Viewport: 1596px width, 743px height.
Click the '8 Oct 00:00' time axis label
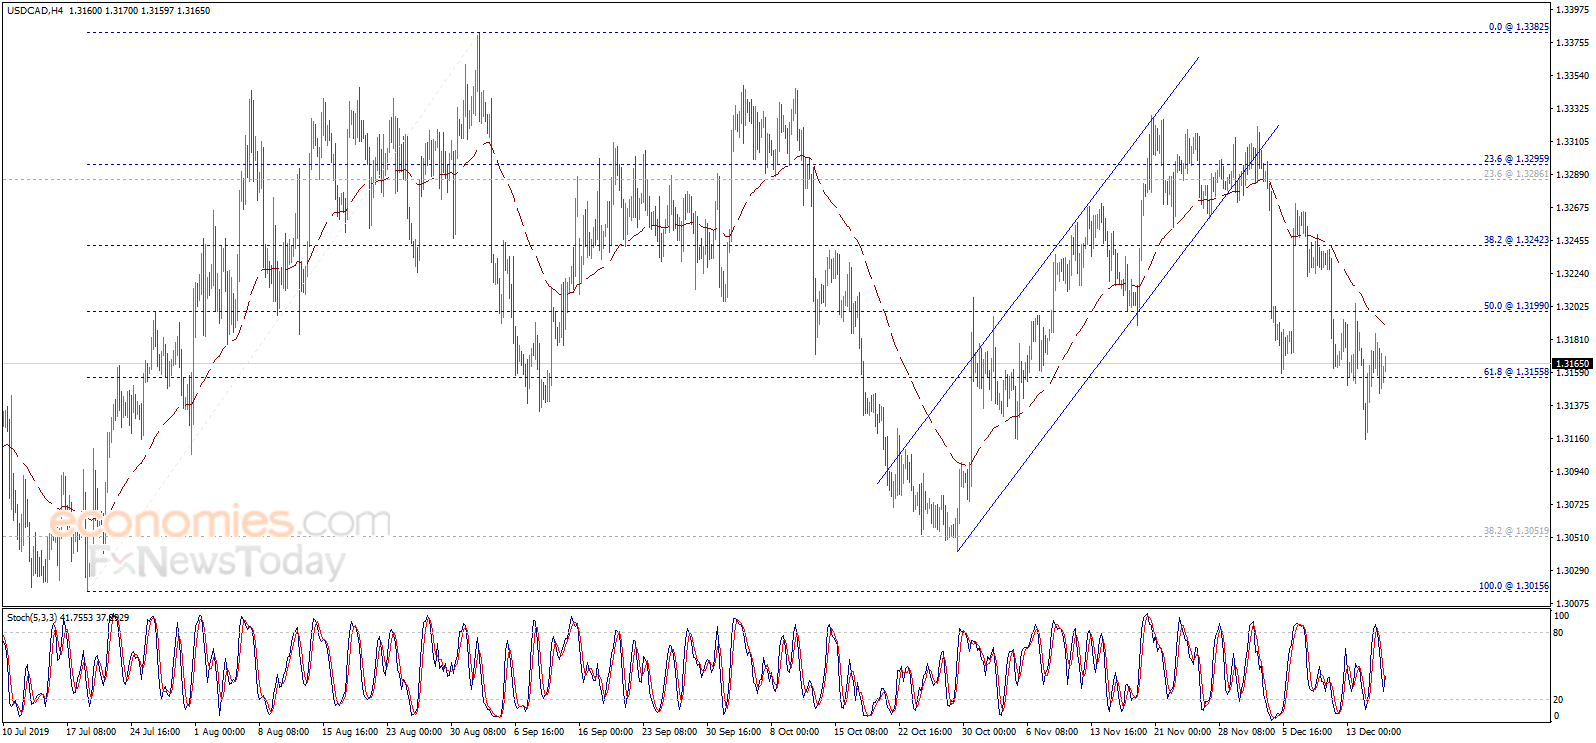795,732
